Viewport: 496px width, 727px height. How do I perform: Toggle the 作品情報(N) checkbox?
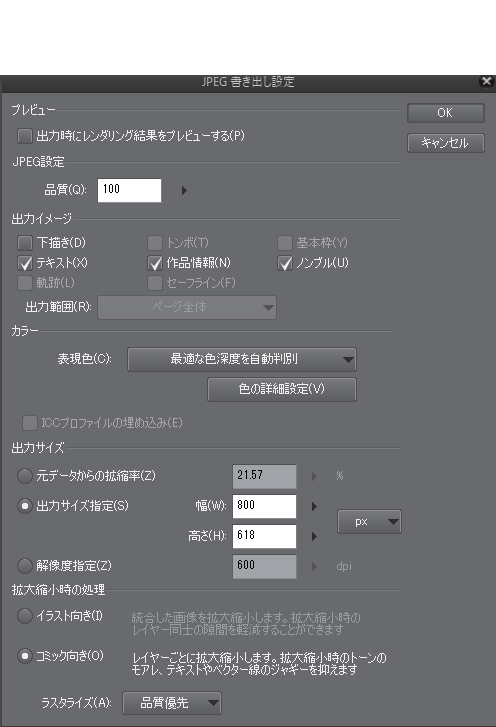[x=155, y=263]
